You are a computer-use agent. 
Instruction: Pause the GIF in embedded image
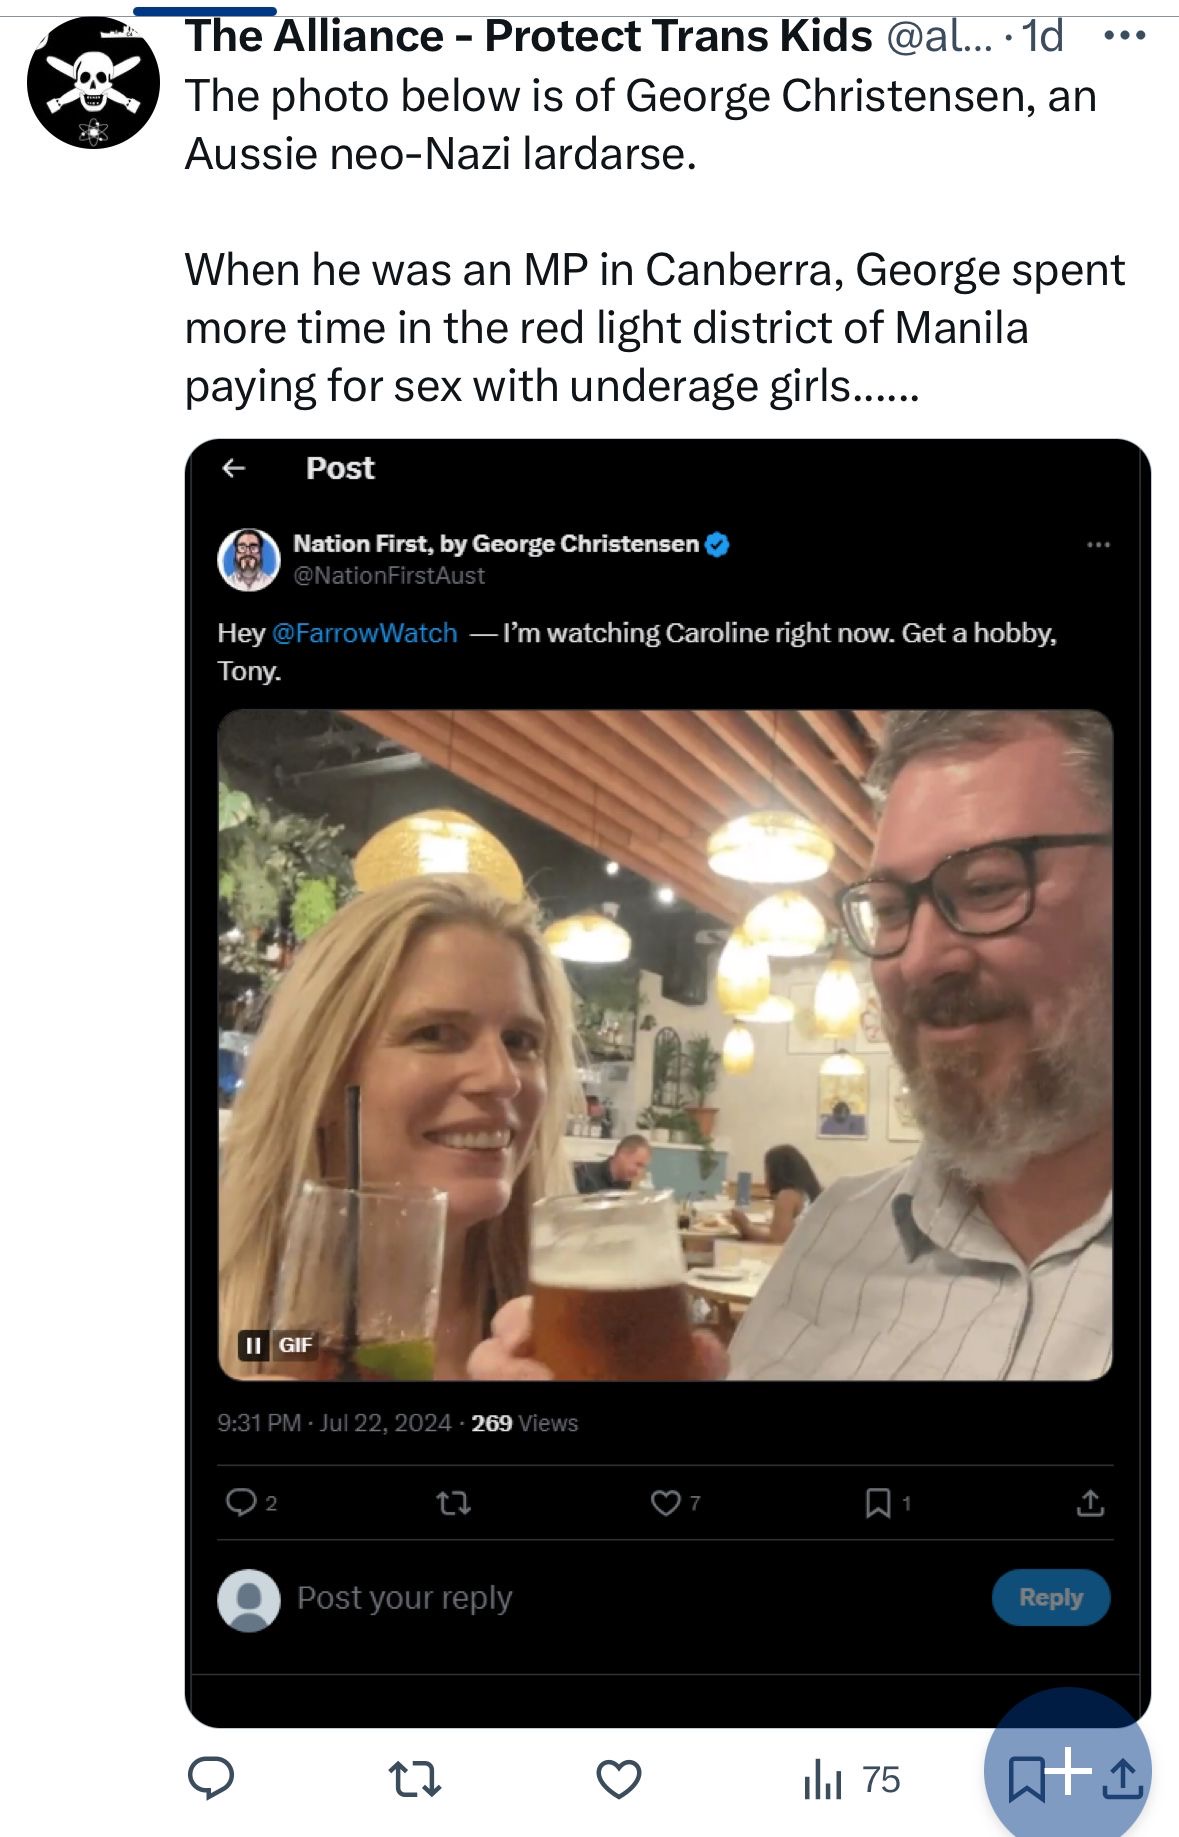(254, 1345)
